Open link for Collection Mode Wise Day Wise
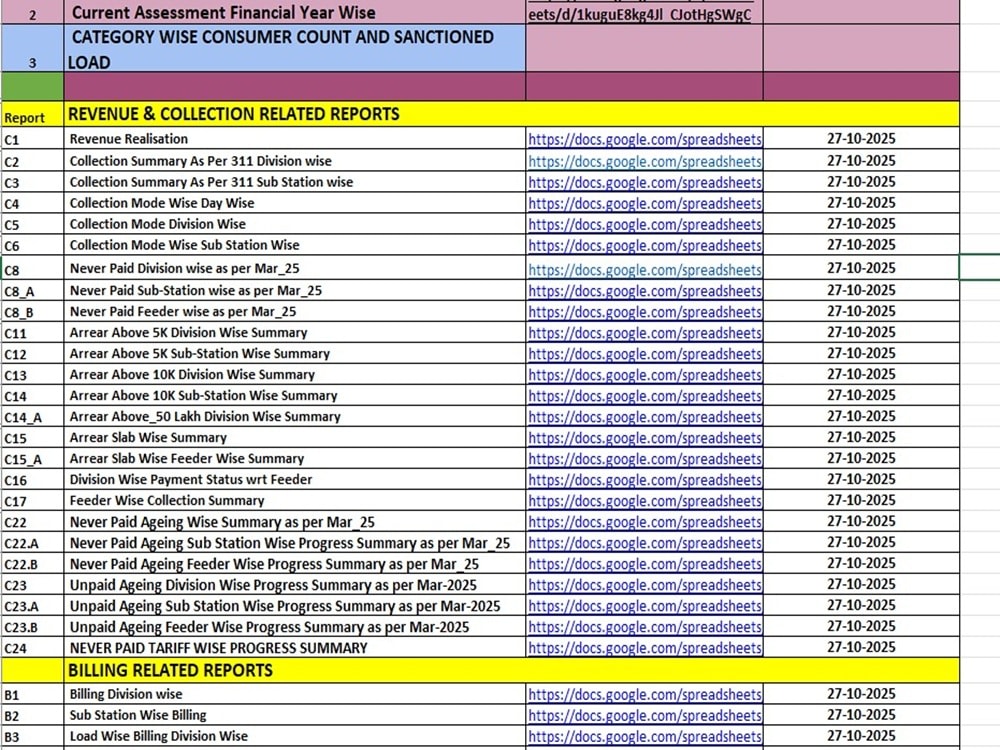The height and width of the screenshot is (750, 1000). pos(645,203)
